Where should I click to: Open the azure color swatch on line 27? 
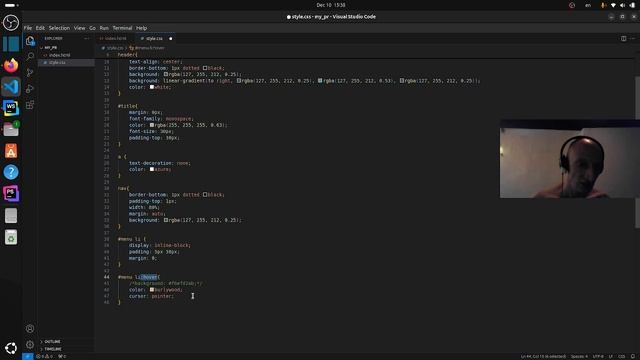152,169
